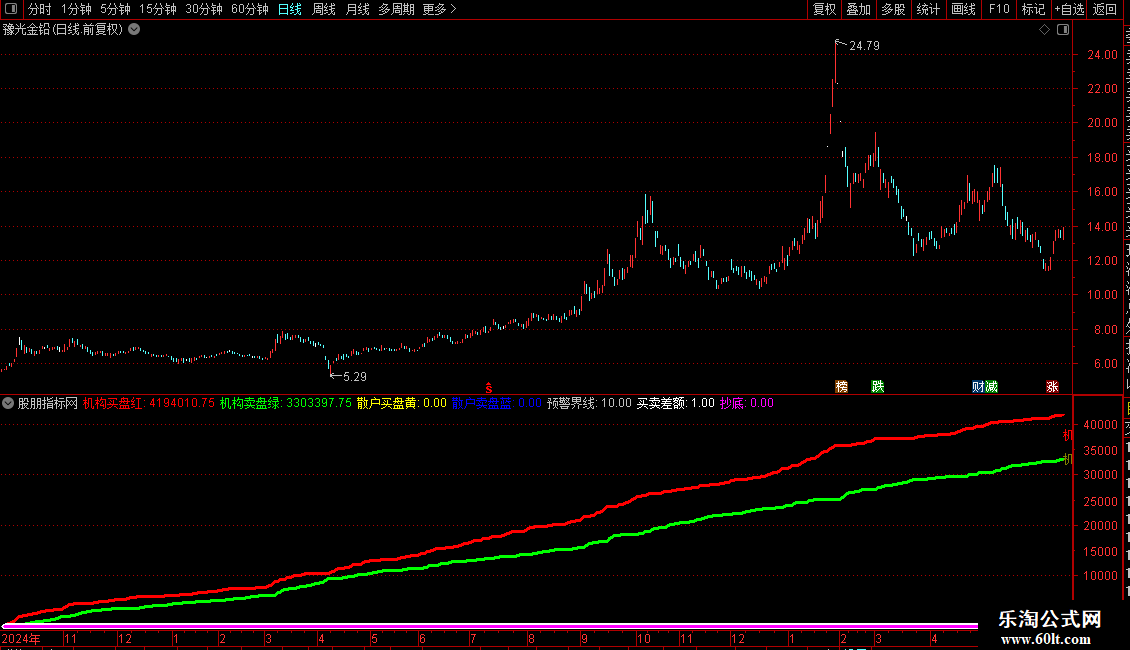Click the 40000 indicator axis label

[1100, 425]
